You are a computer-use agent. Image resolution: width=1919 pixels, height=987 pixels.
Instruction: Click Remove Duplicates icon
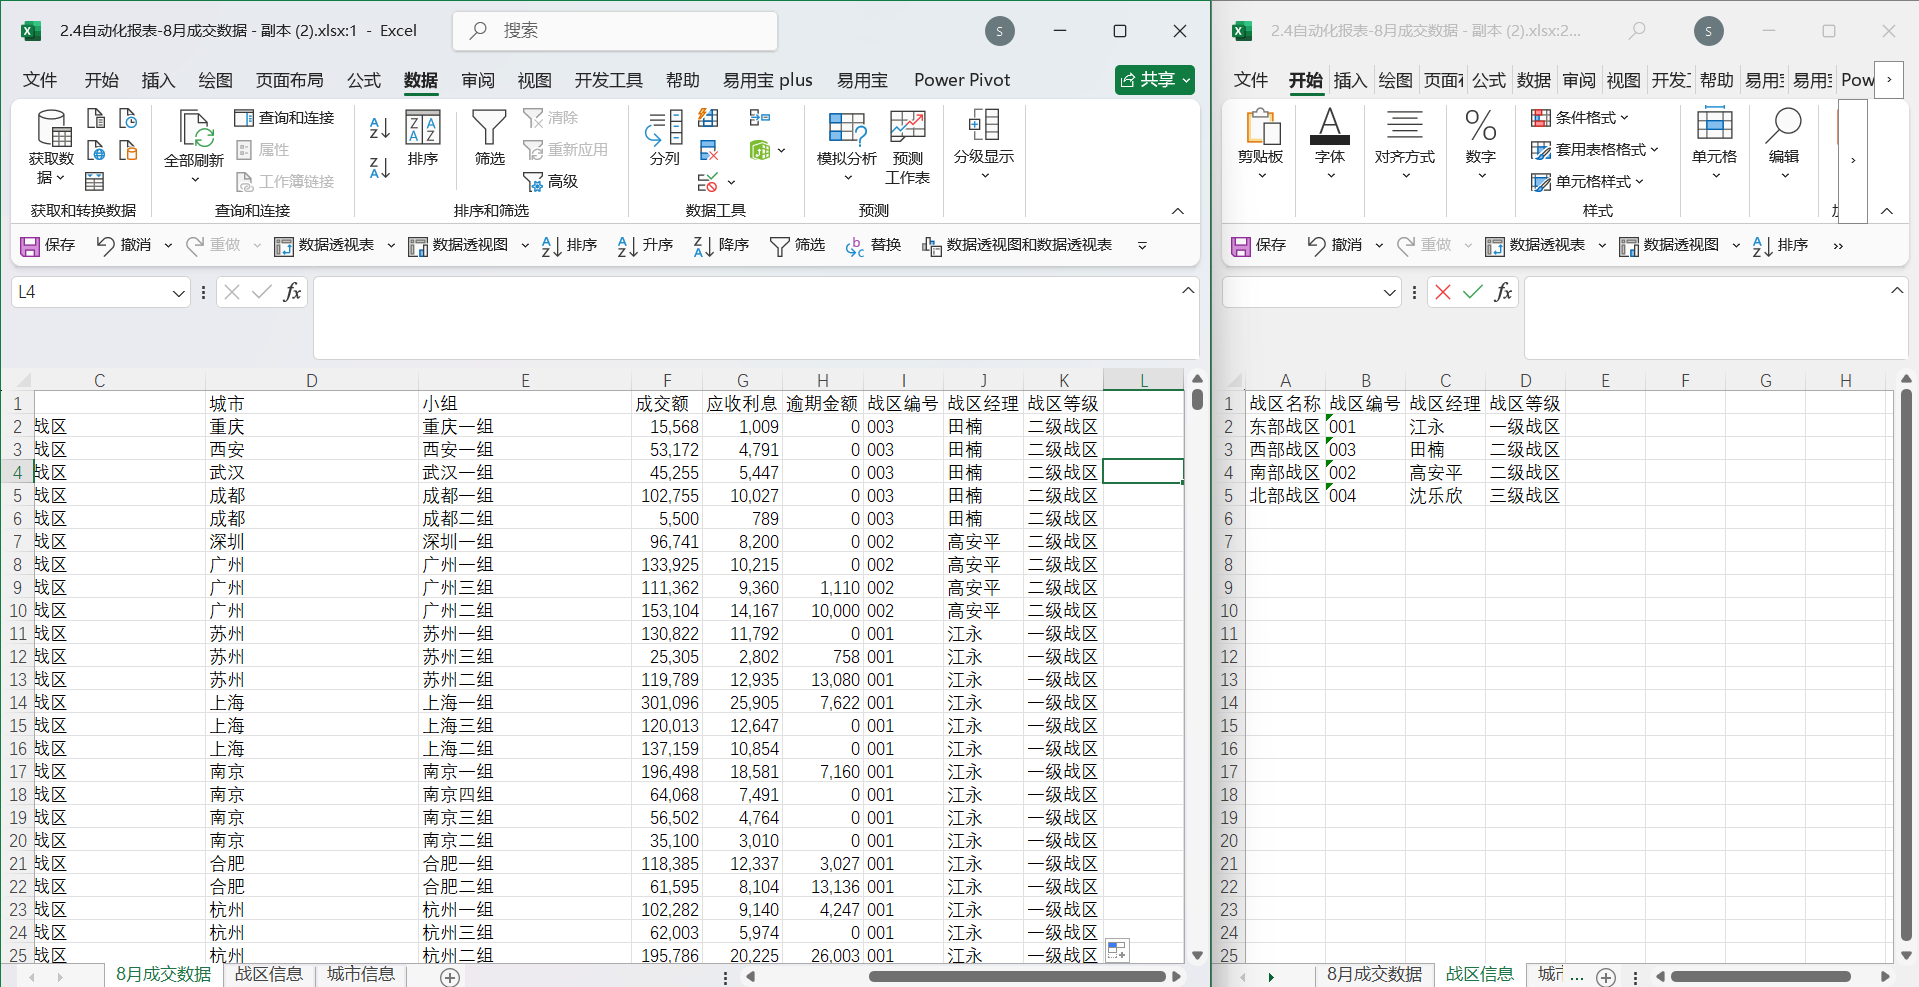click(x=708, y=150)
